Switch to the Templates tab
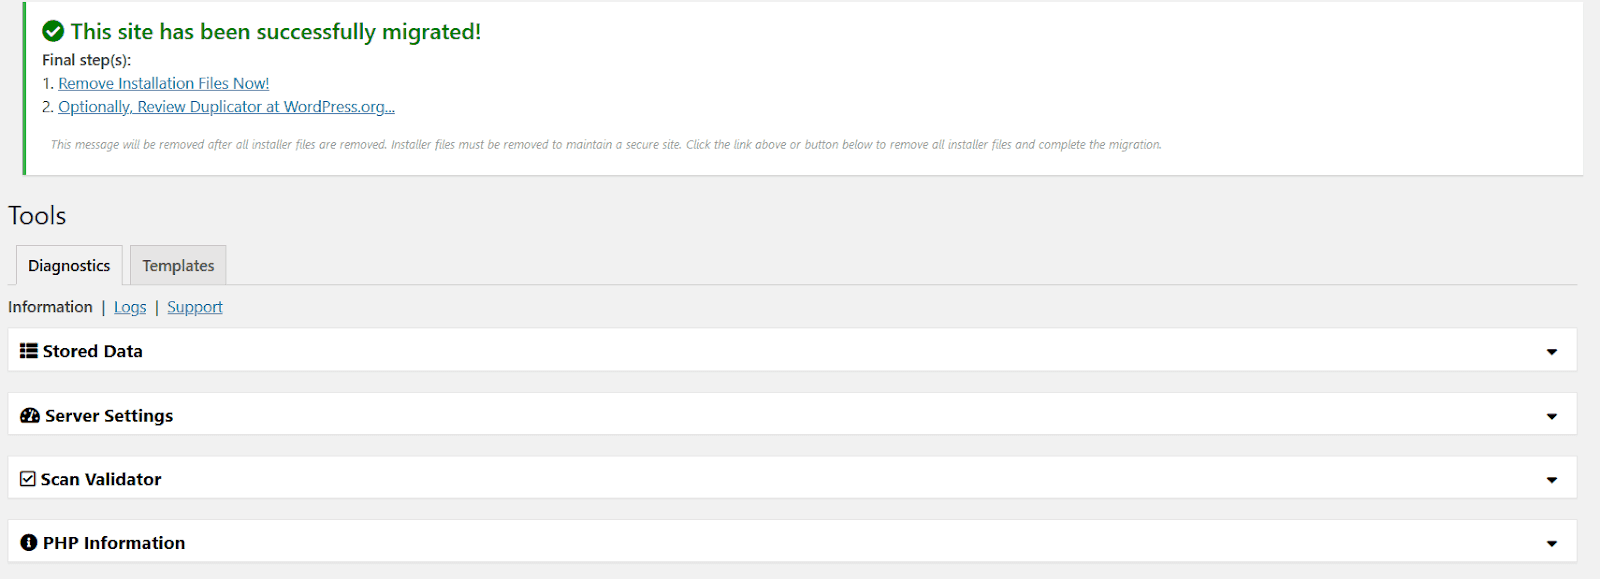 [178, 266]
